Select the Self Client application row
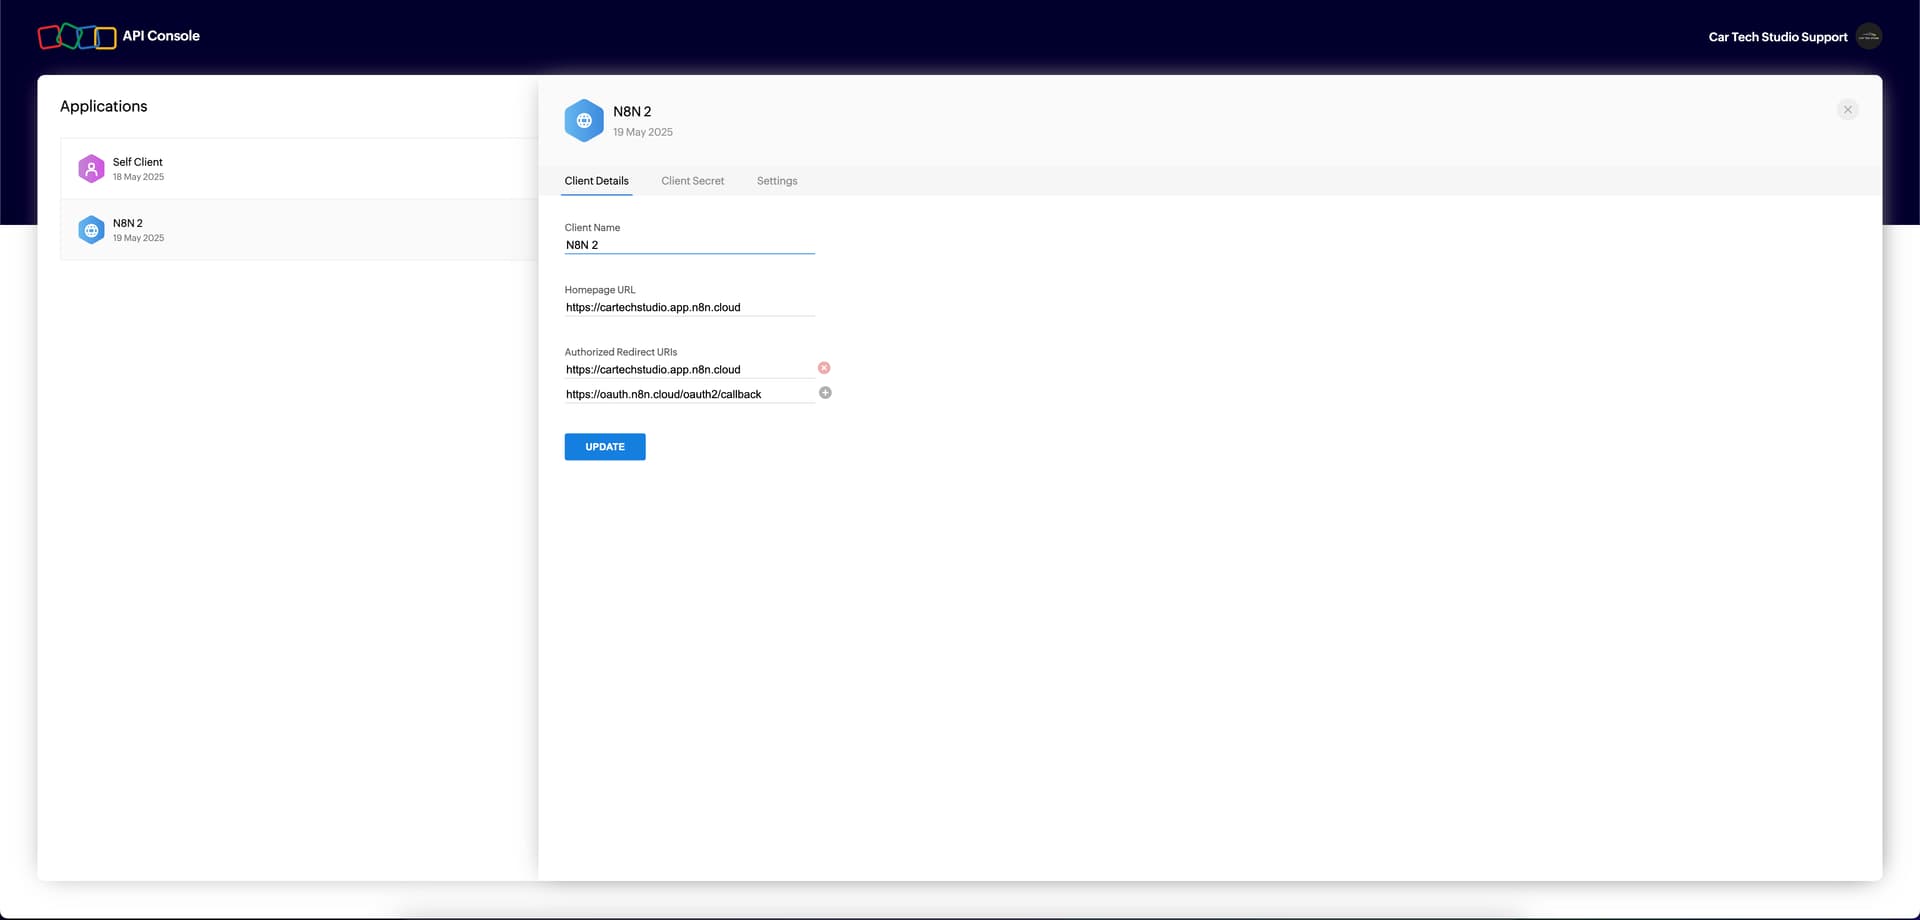The image size is (1920, 920). (299, 169)
